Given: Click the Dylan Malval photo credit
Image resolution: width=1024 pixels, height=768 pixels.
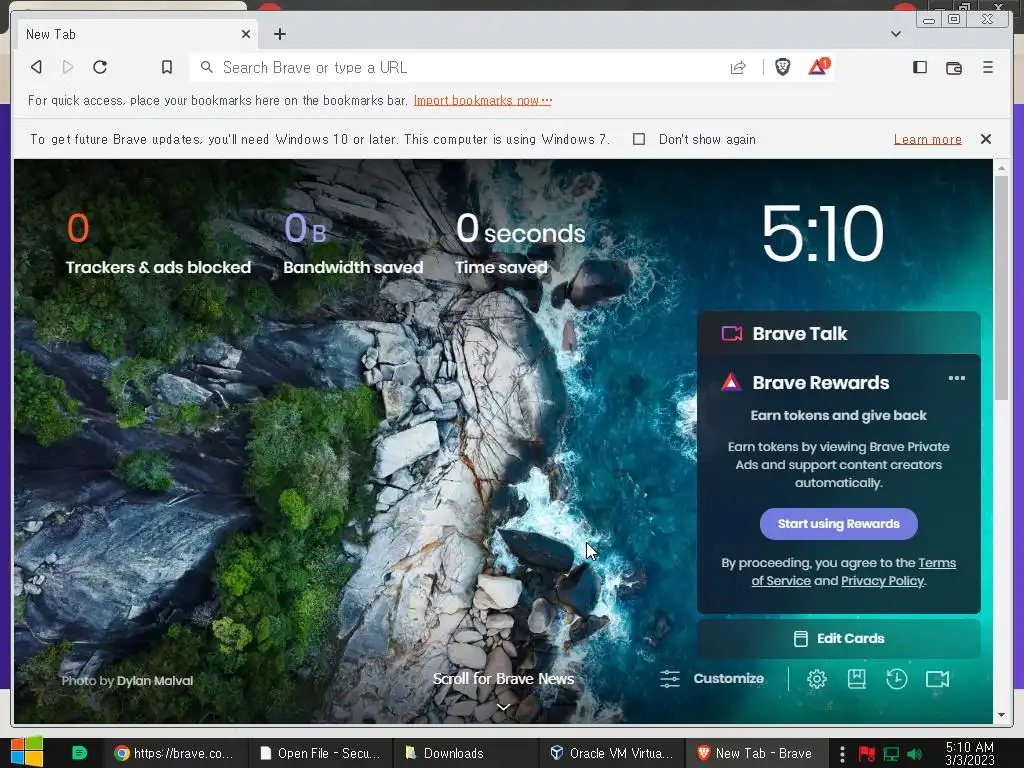Looking at the screenshot, I should (155, 680).
